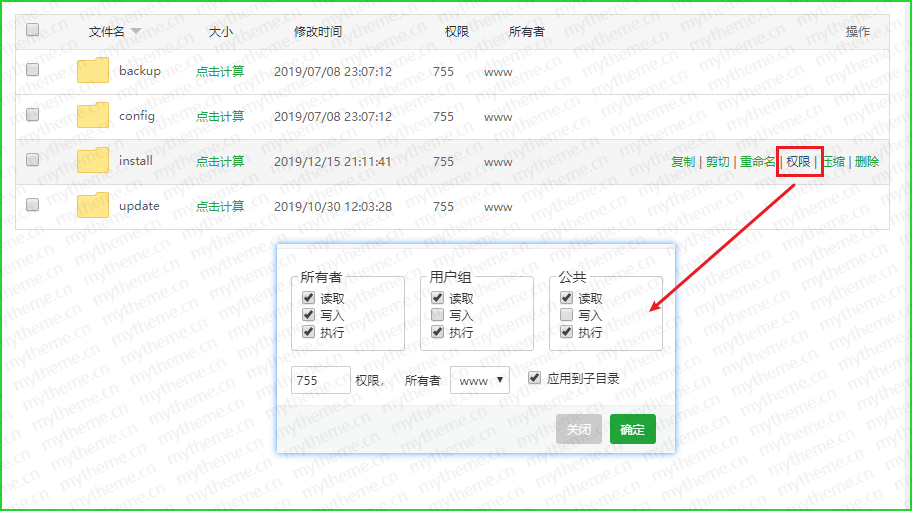
Task: Click rename link for install folder
Action: pos(757,161)
